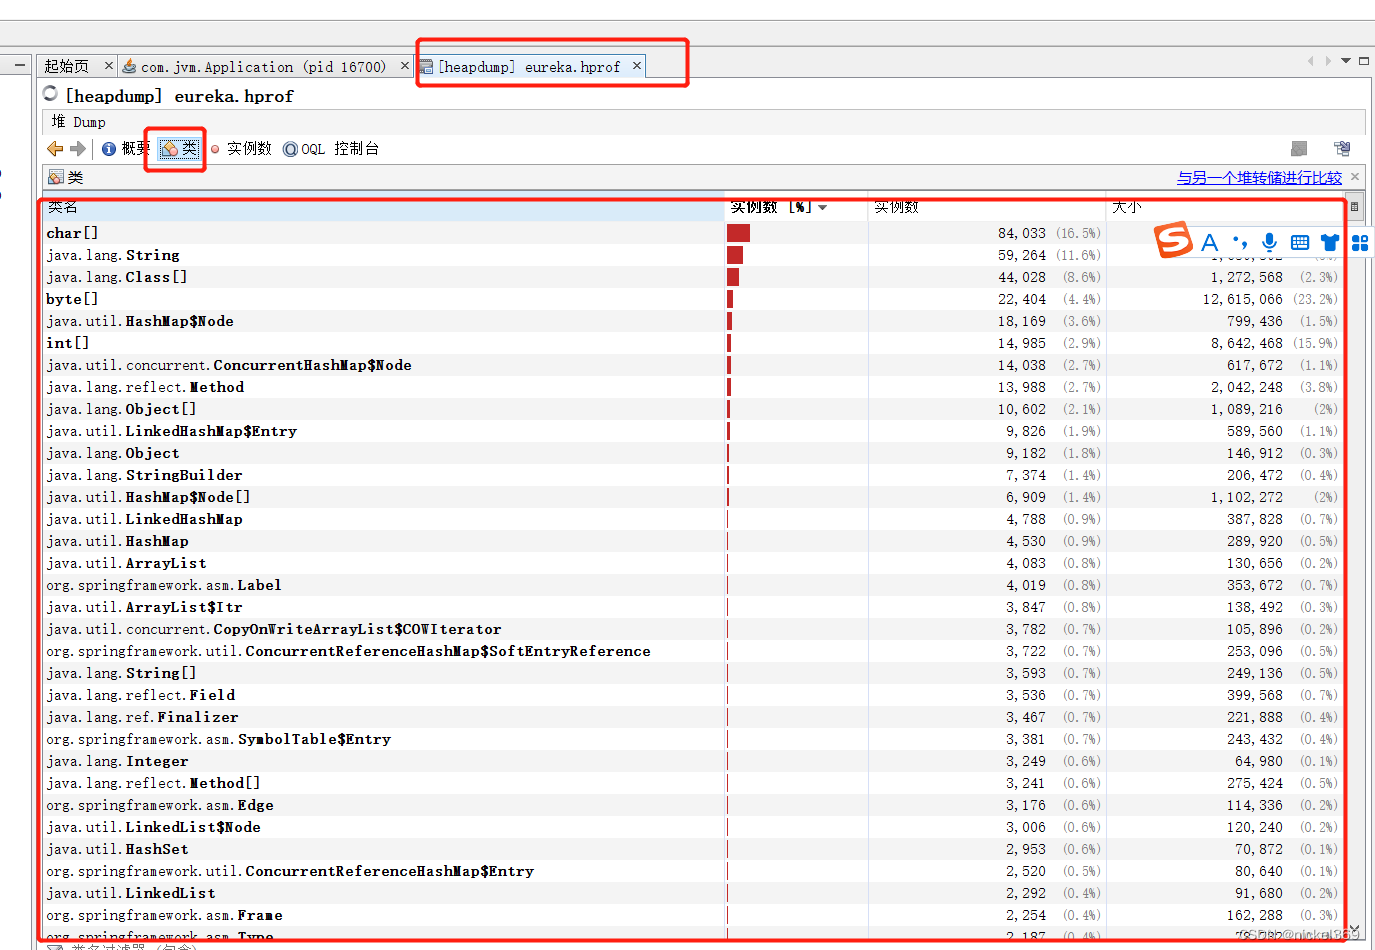Image resolution: width=1375 pixels, height=950 pixels.
Task: Go forward with the right arrow icon
Action: 78,149
